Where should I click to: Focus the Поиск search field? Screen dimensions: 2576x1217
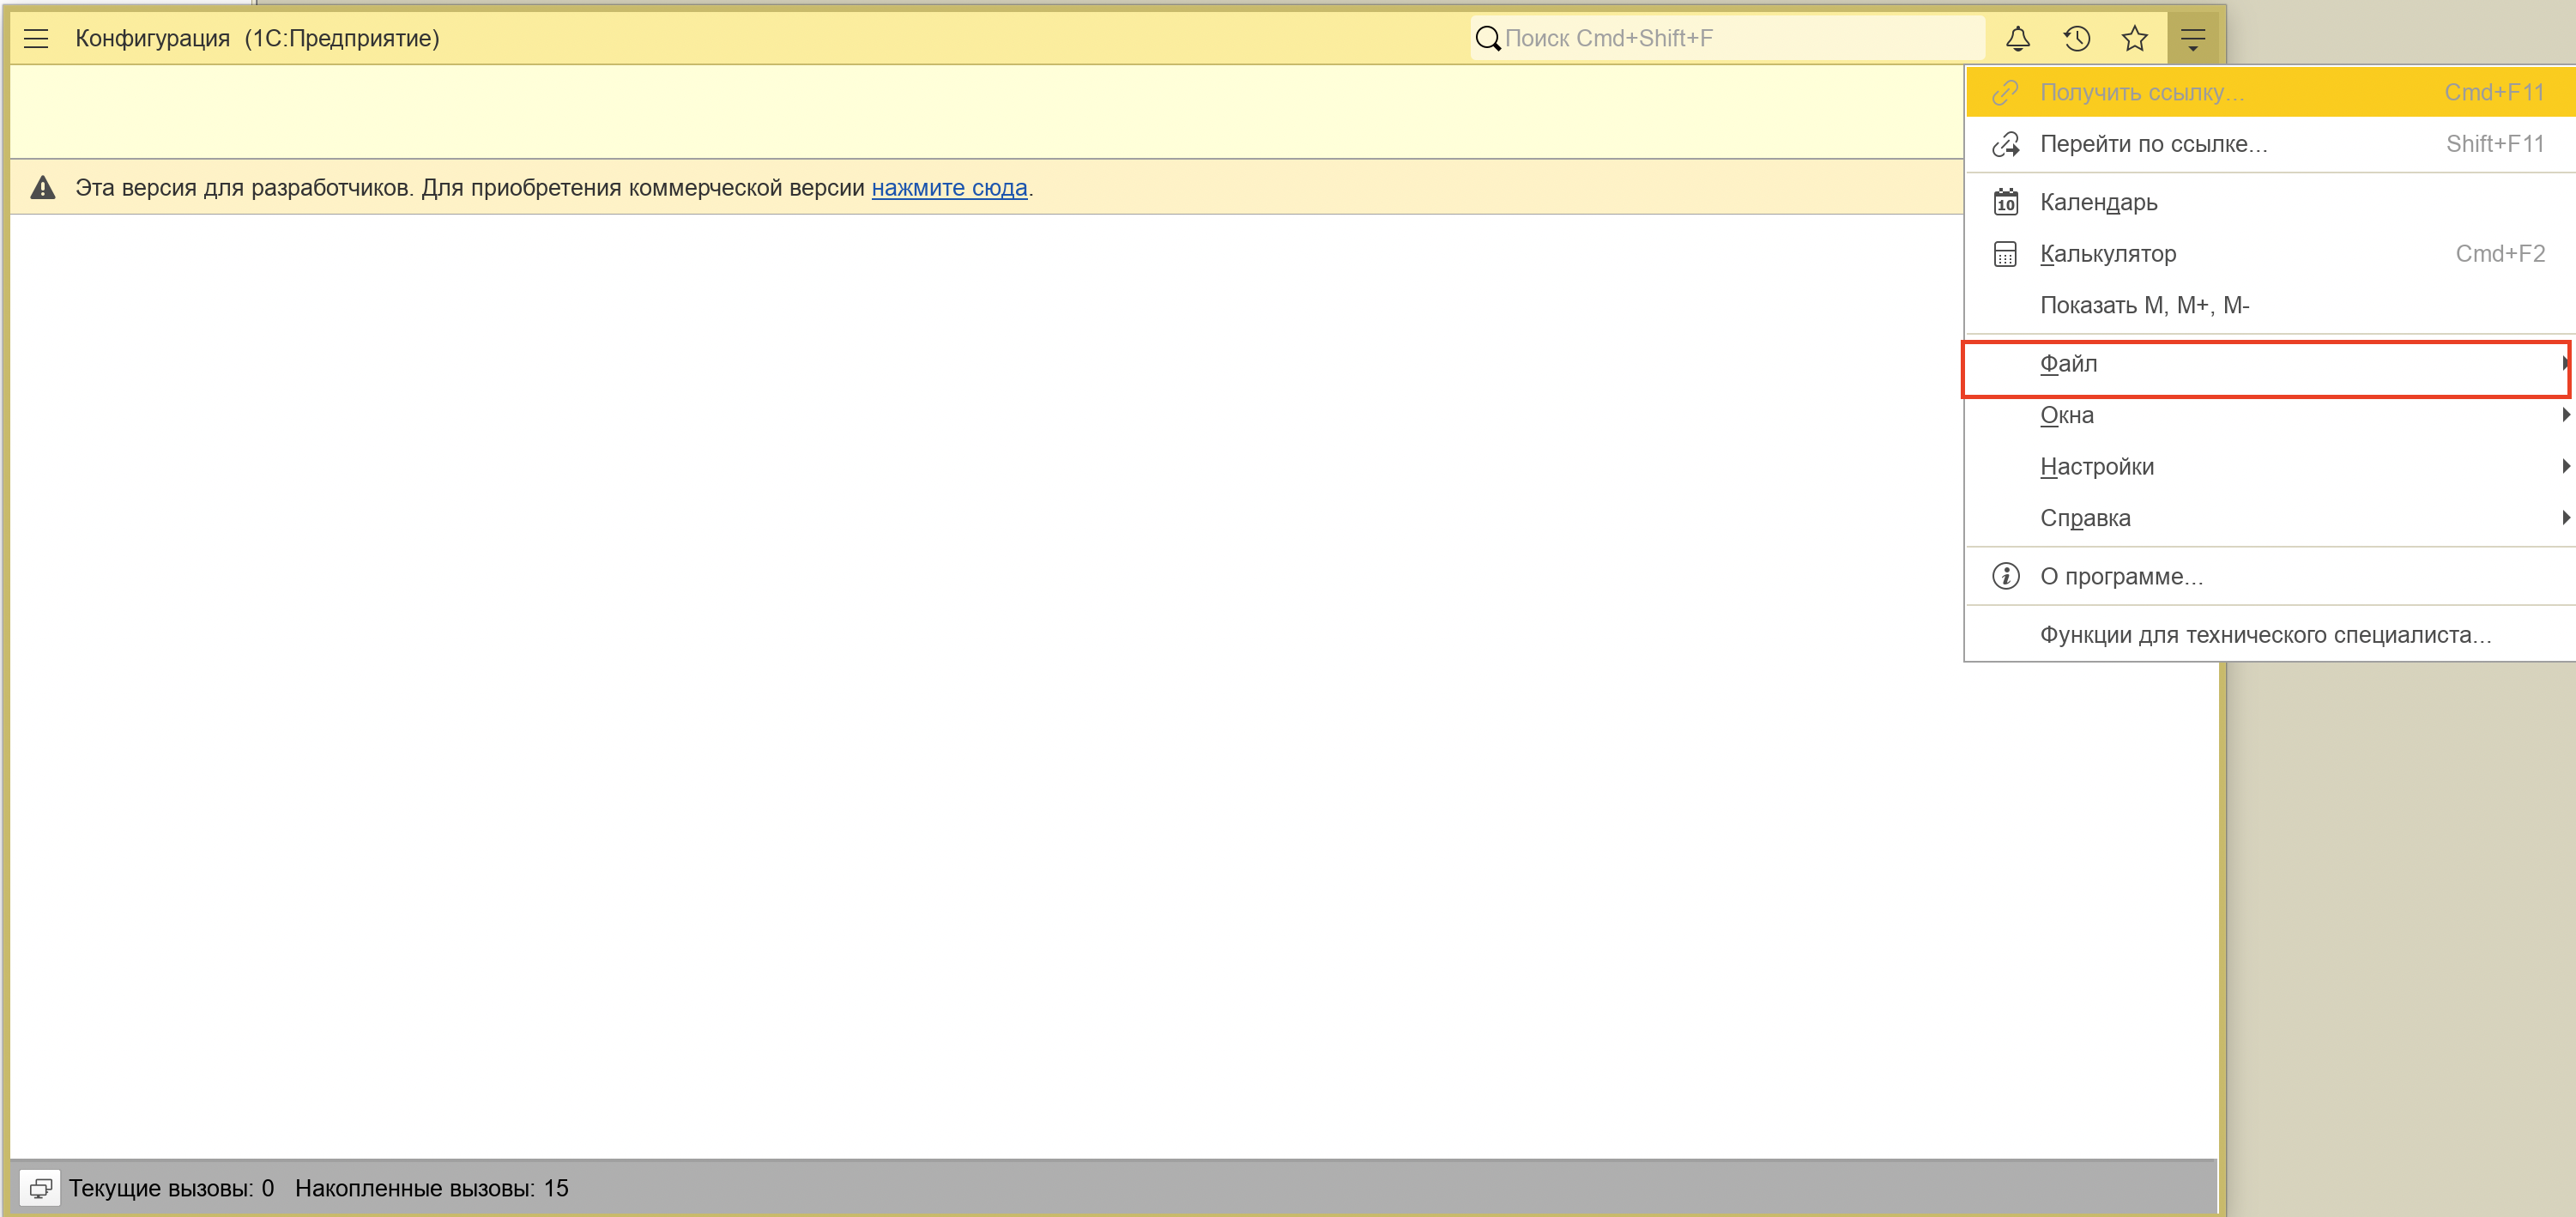click(x=1728, y=38)
